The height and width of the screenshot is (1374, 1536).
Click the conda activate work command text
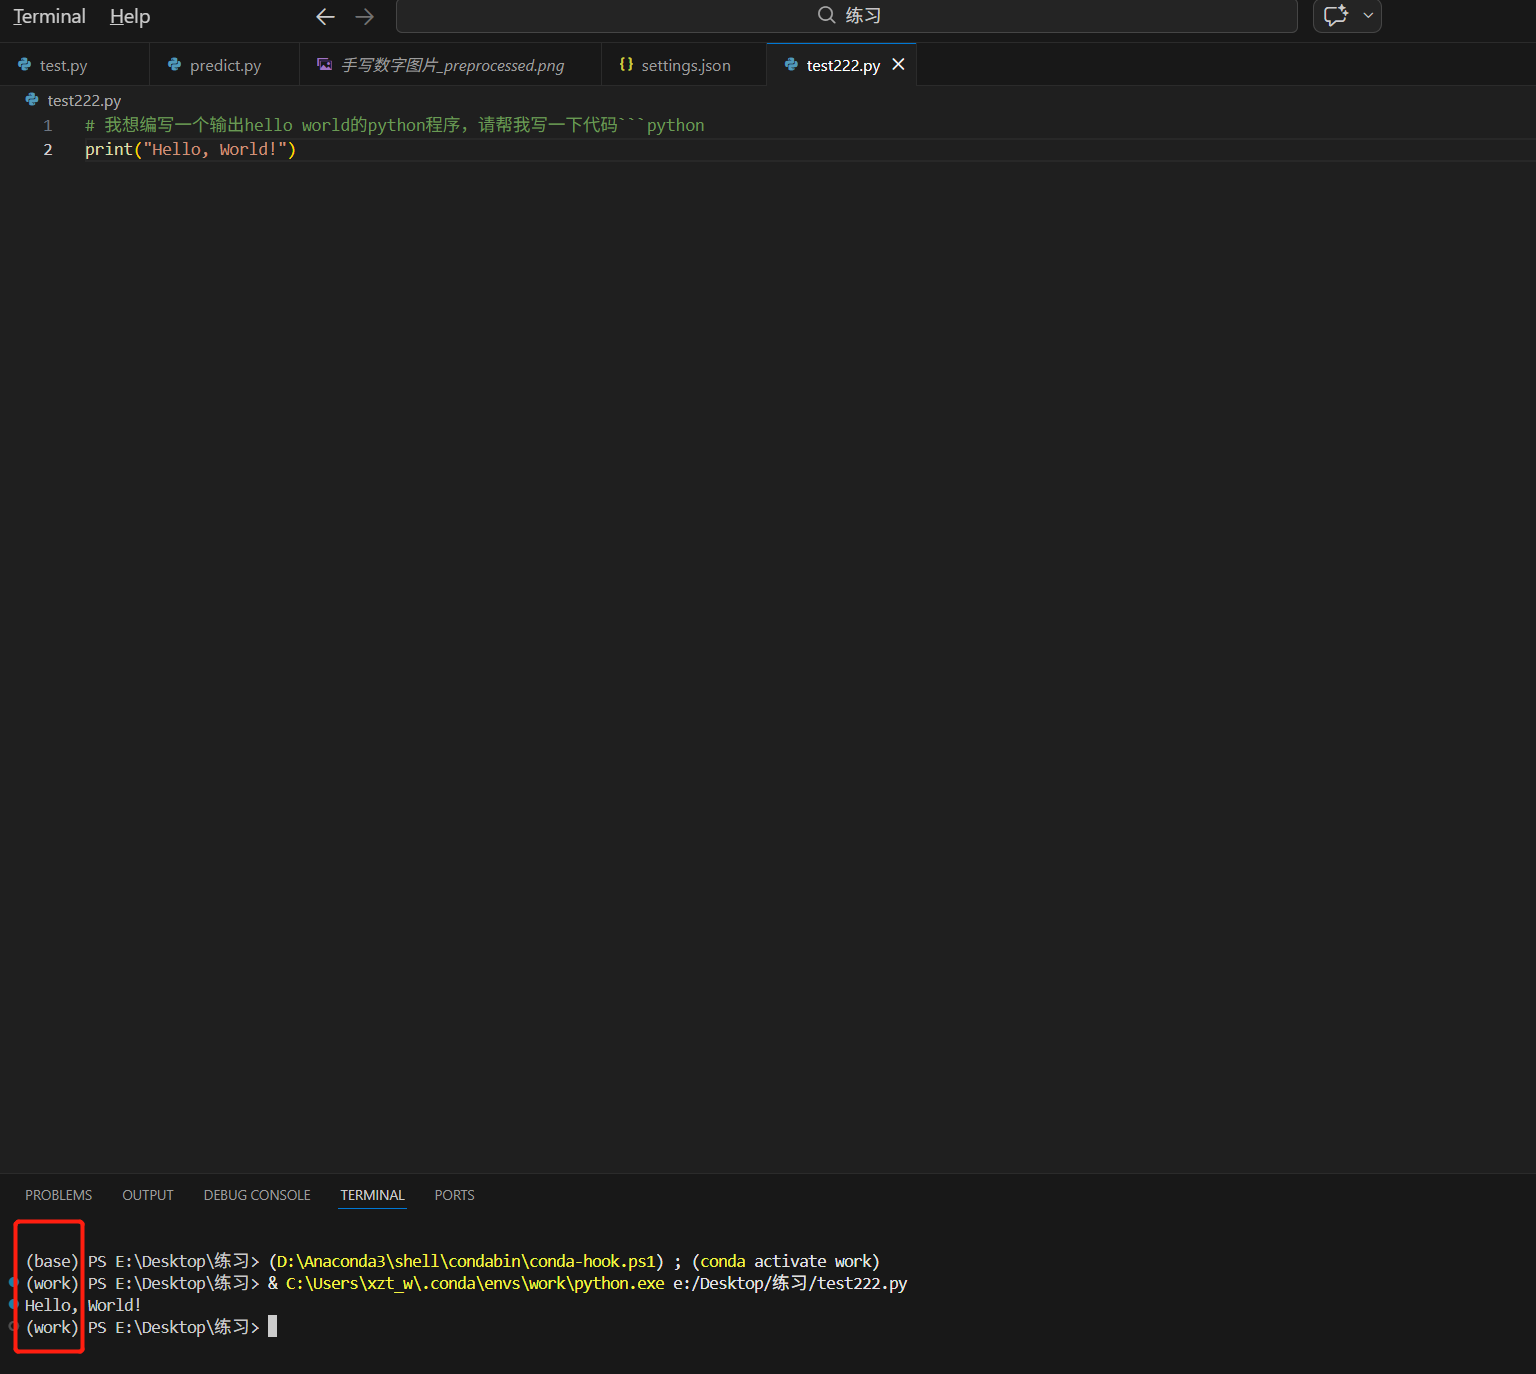click(786, 1262)
